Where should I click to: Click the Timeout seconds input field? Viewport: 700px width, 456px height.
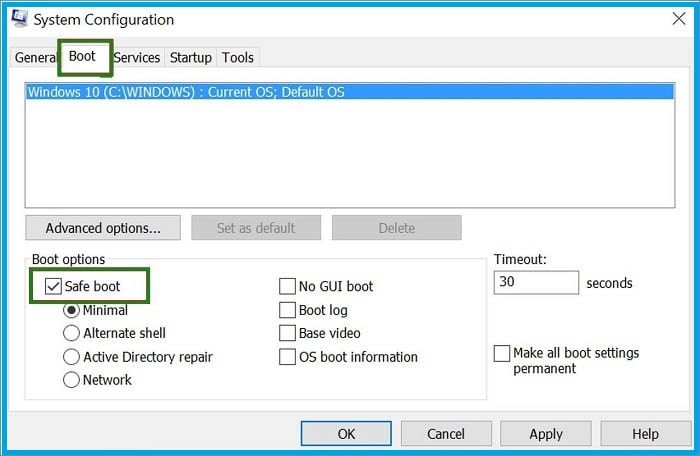pyautogui.click(x=536, y=283)
